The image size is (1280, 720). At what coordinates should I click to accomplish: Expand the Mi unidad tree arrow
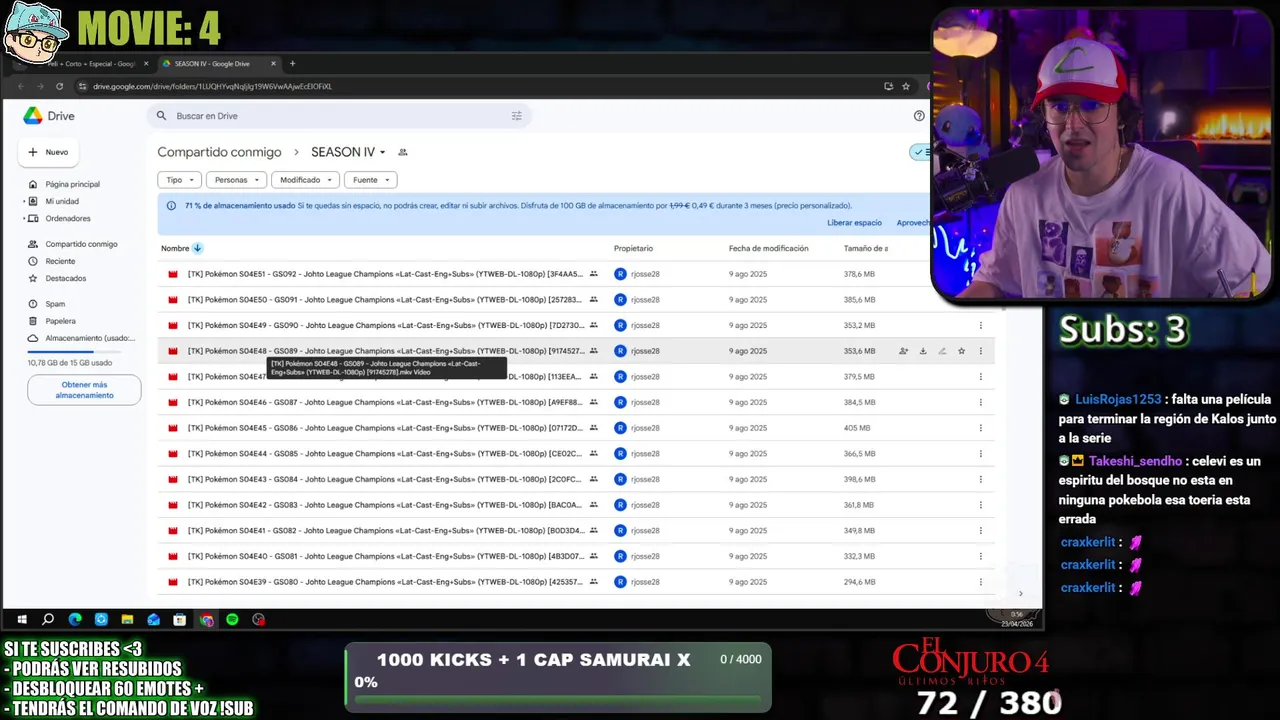tap(24, 201)
